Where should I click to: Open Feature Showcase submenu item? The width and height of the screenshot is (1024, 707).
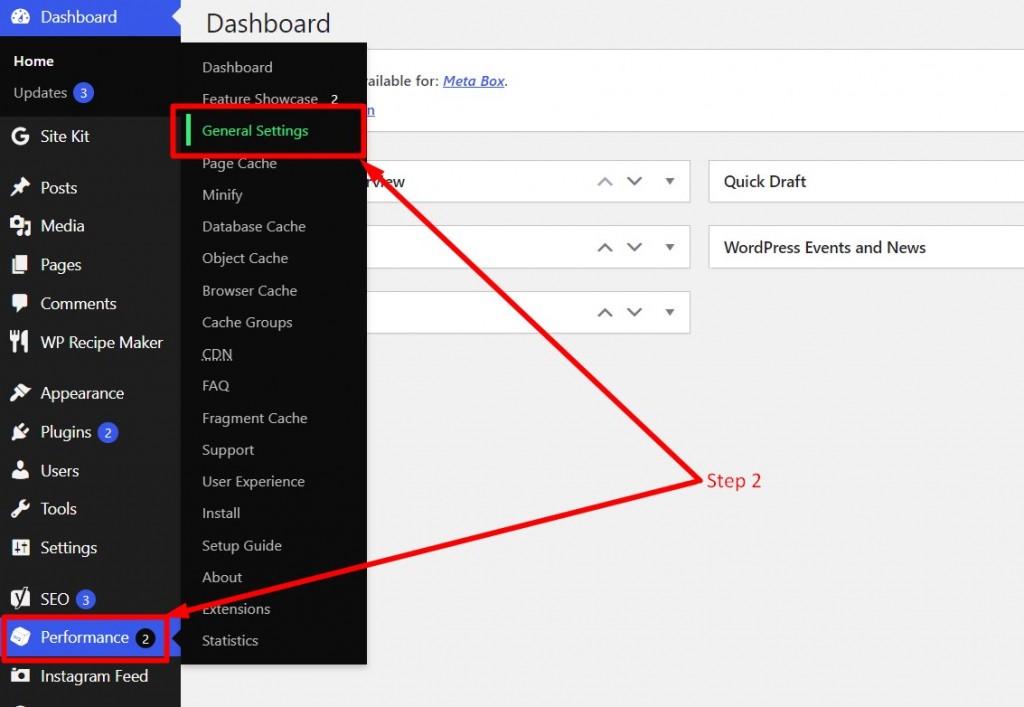(x=260, y=99)
